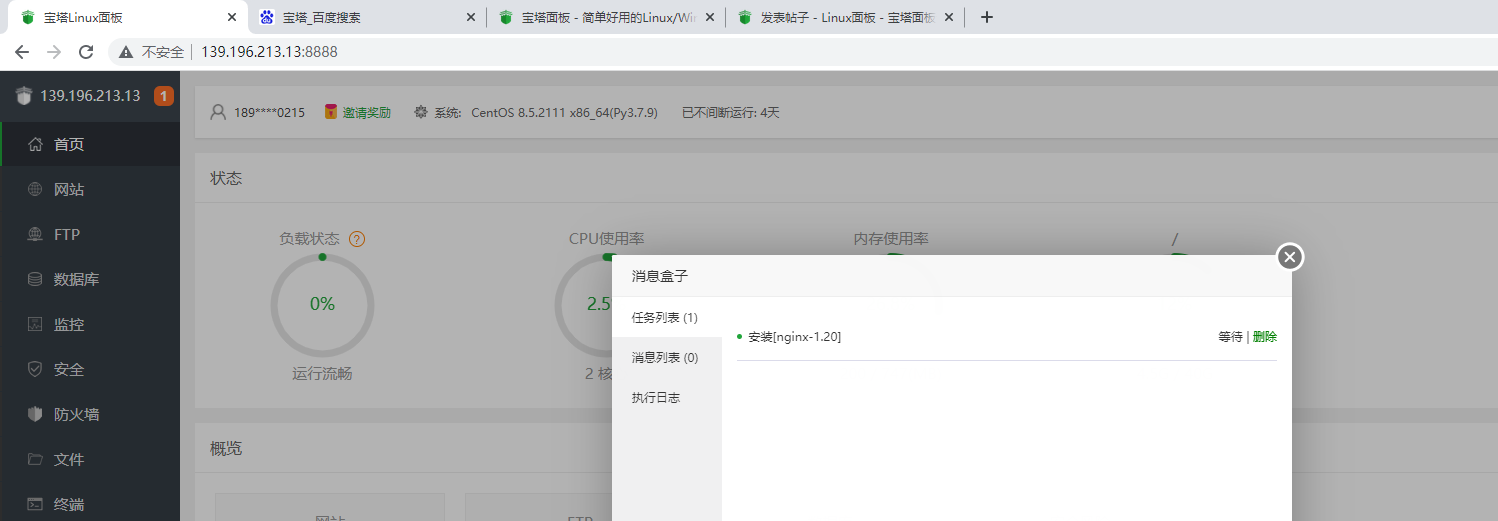
Task: Go forward in browser history
Action: (x=54, y=51)
